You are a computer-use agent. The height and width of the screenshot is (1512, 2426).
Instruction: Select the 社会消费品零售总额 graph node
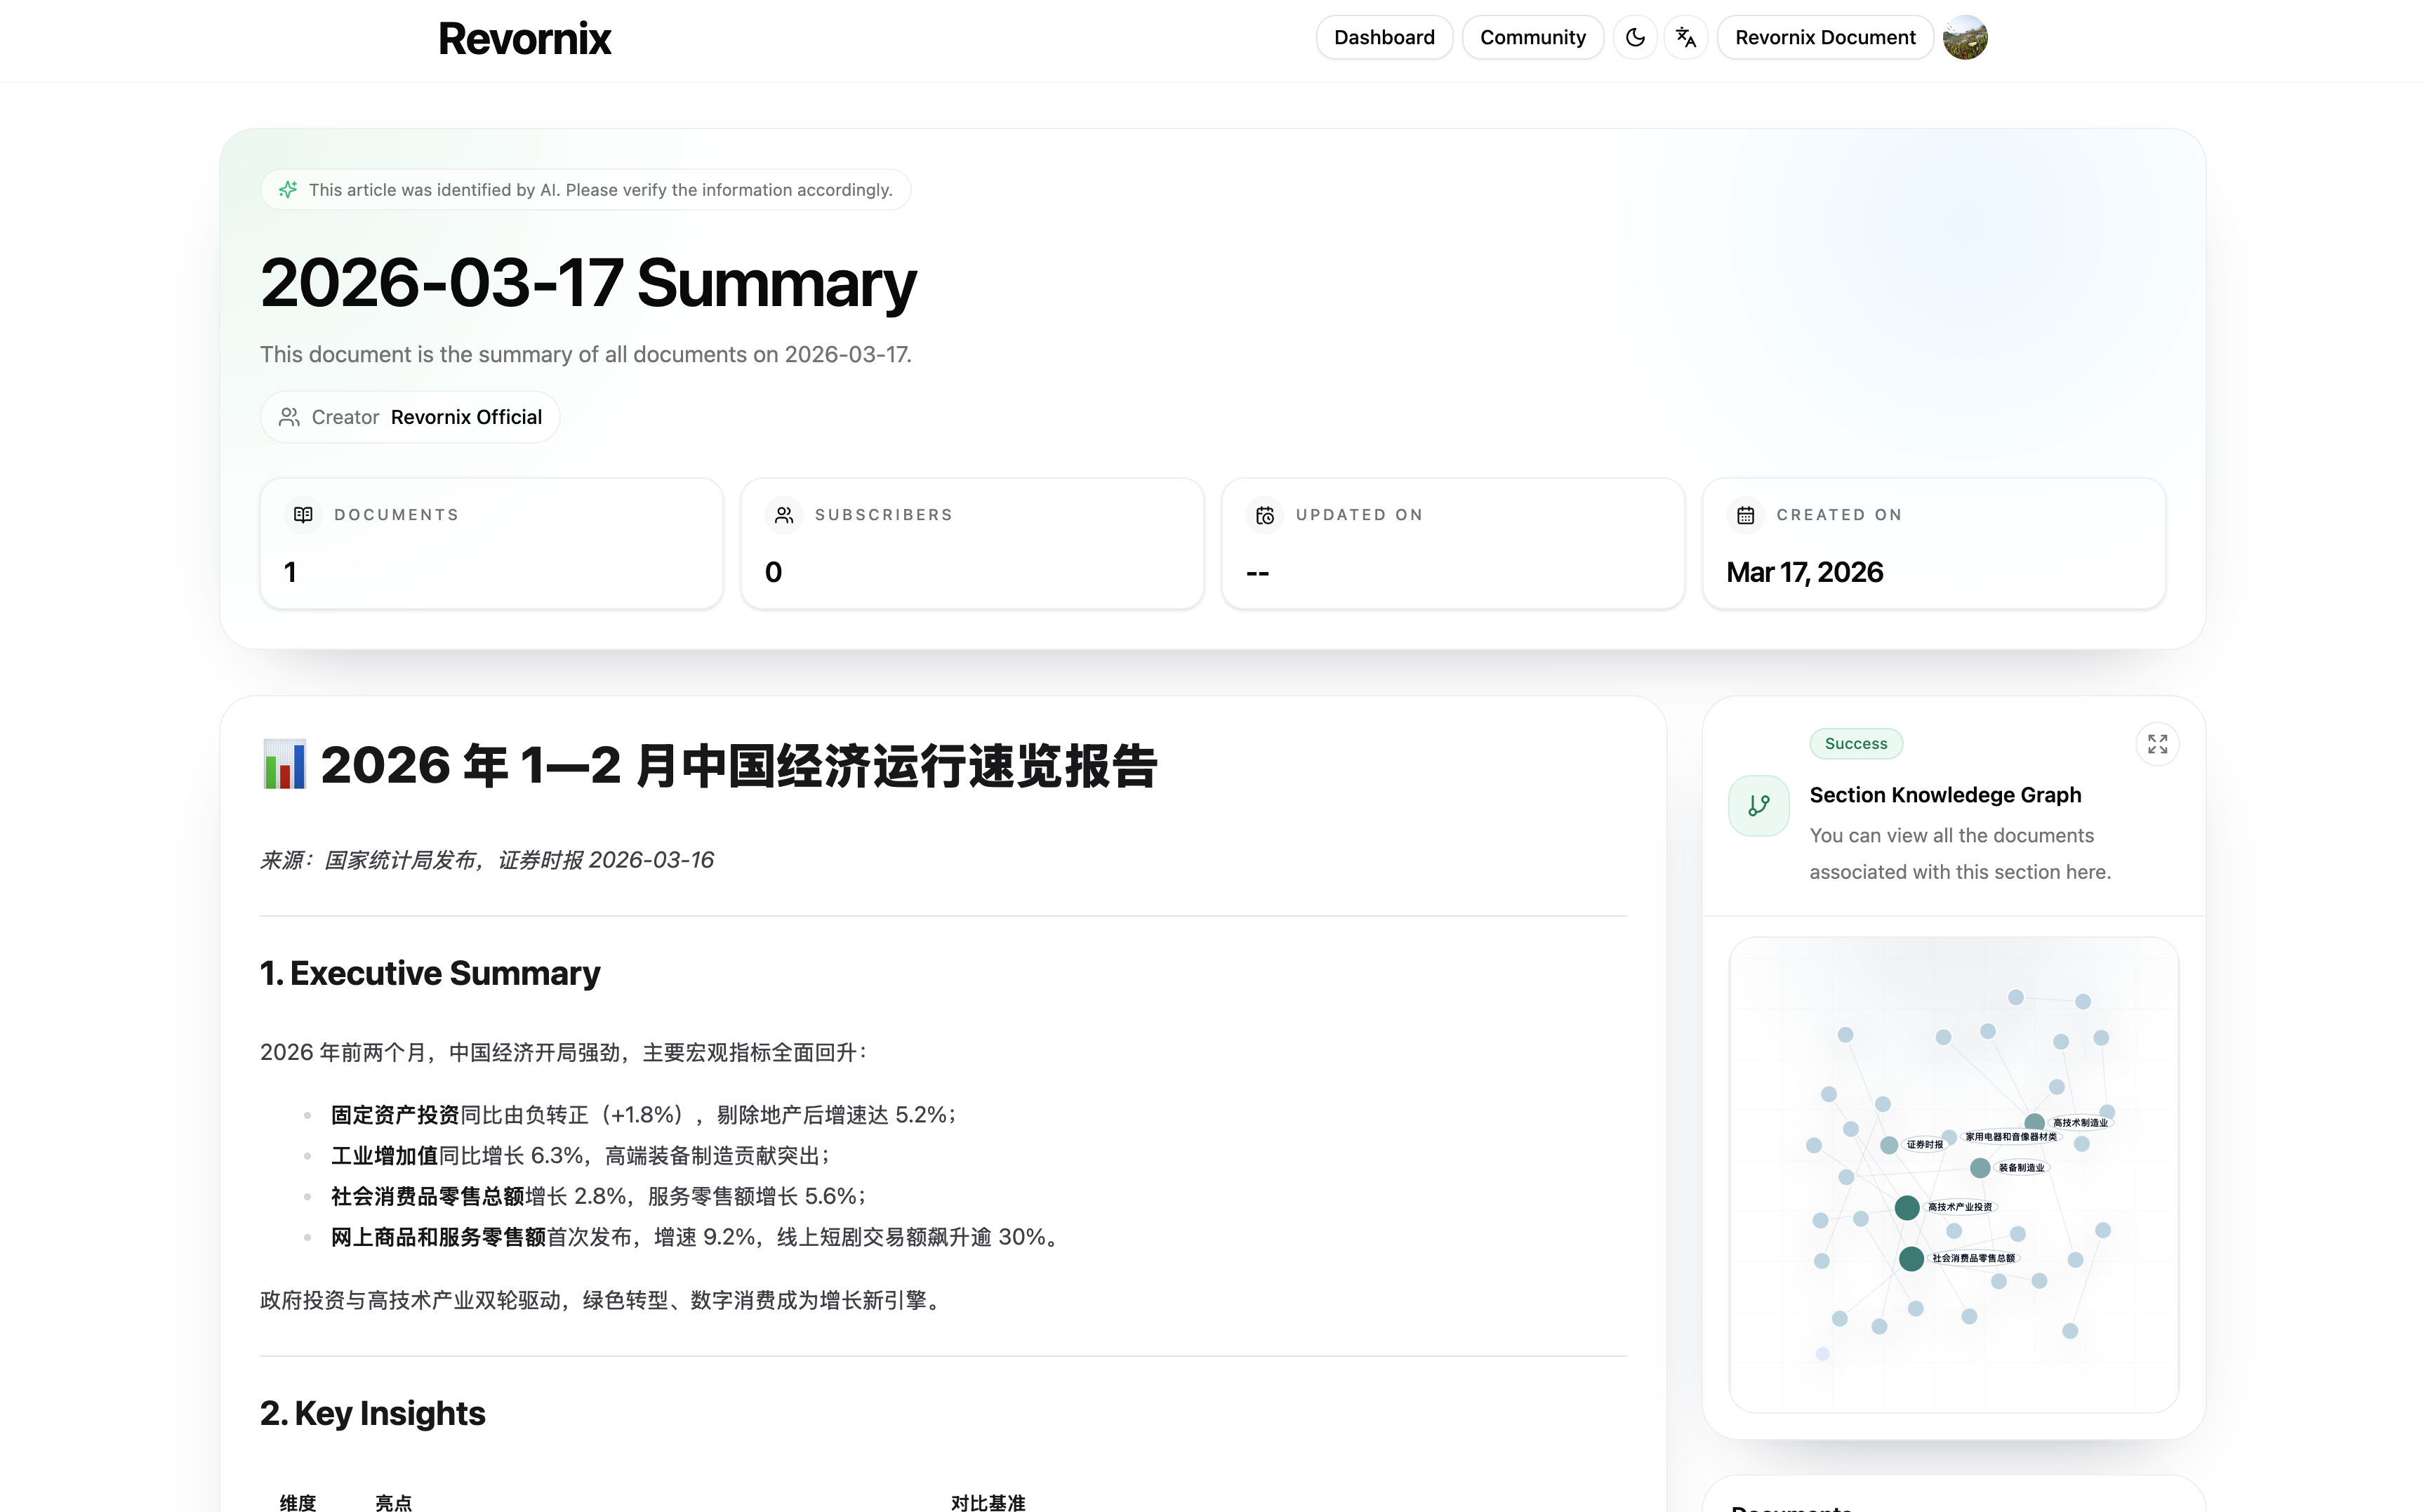pyautogui.click(x=1911, y=1258)
